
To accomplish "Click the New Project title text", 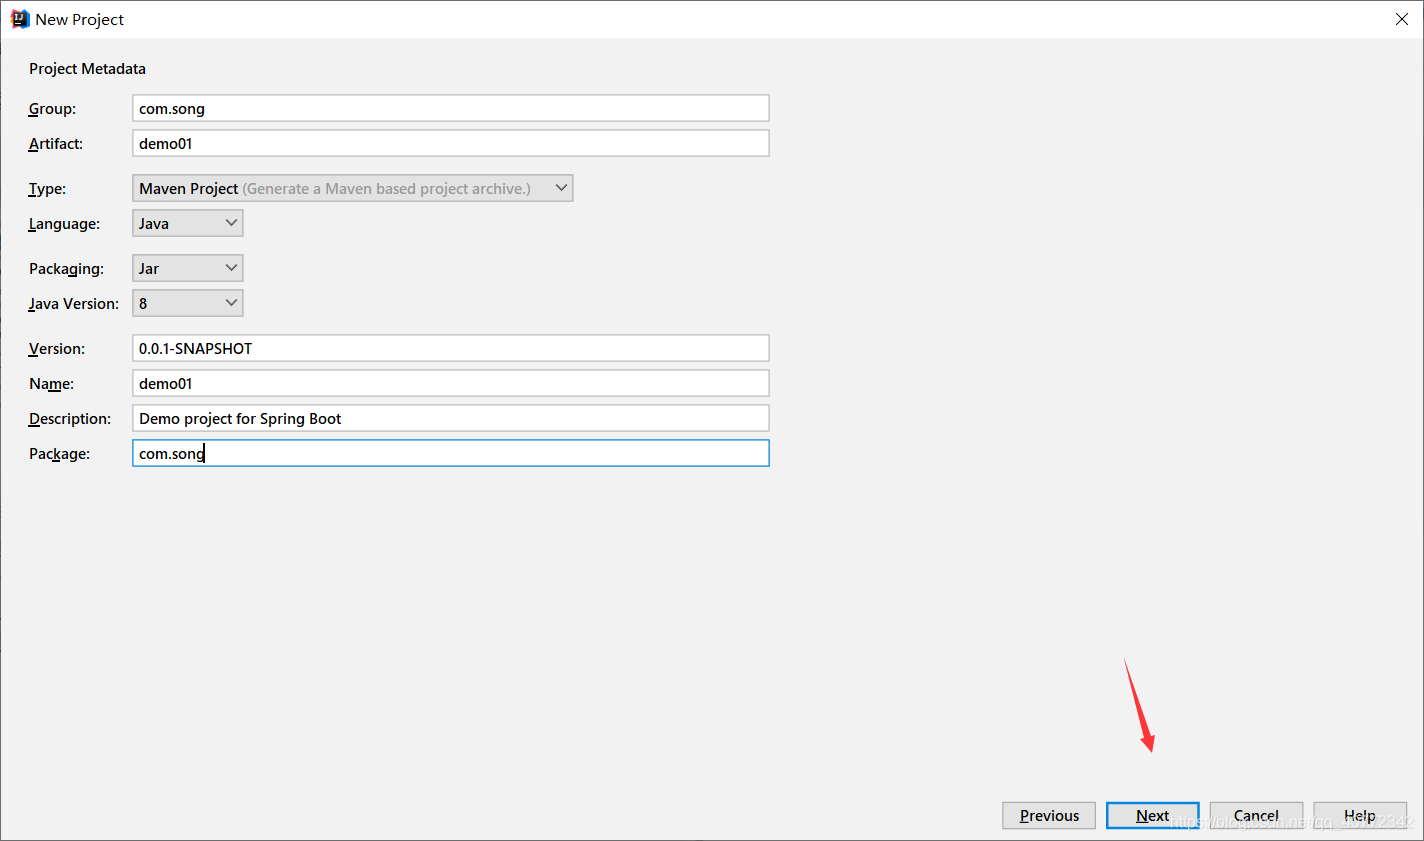I will click(x=80, y=19).
